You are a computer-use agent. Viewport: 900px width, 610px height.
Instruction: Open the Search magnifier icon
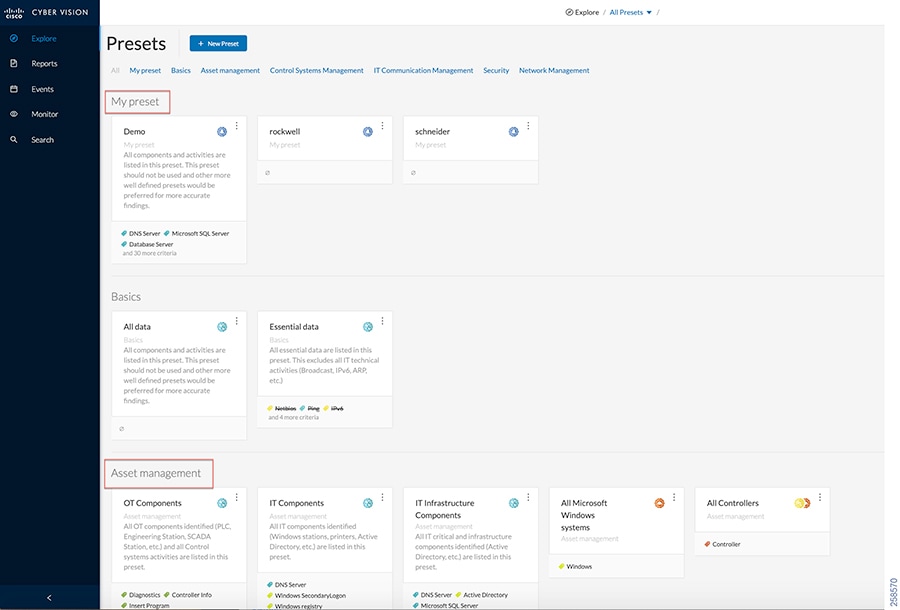pyautogui.click(x=14, y=139)
